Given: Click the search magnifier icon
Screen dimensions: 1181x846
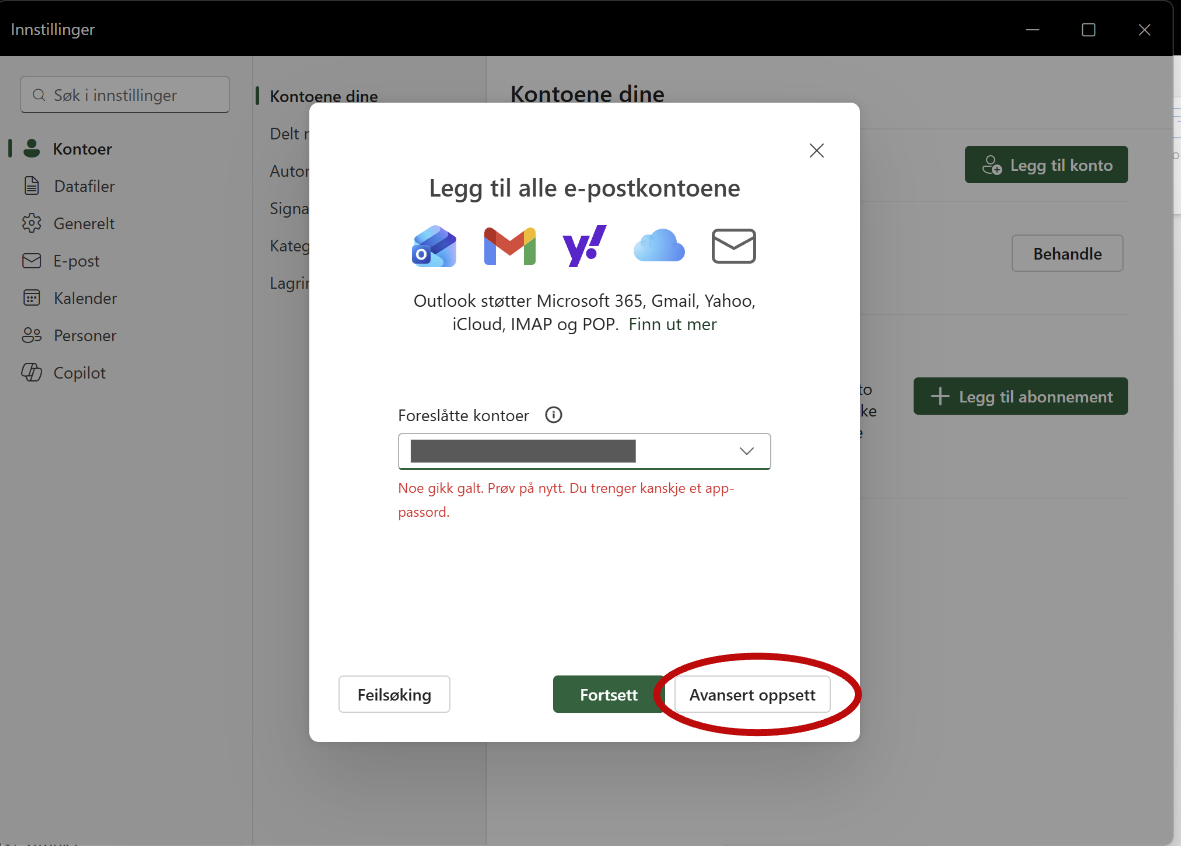Looking at the screenshot, I should (x=39, y=95).
